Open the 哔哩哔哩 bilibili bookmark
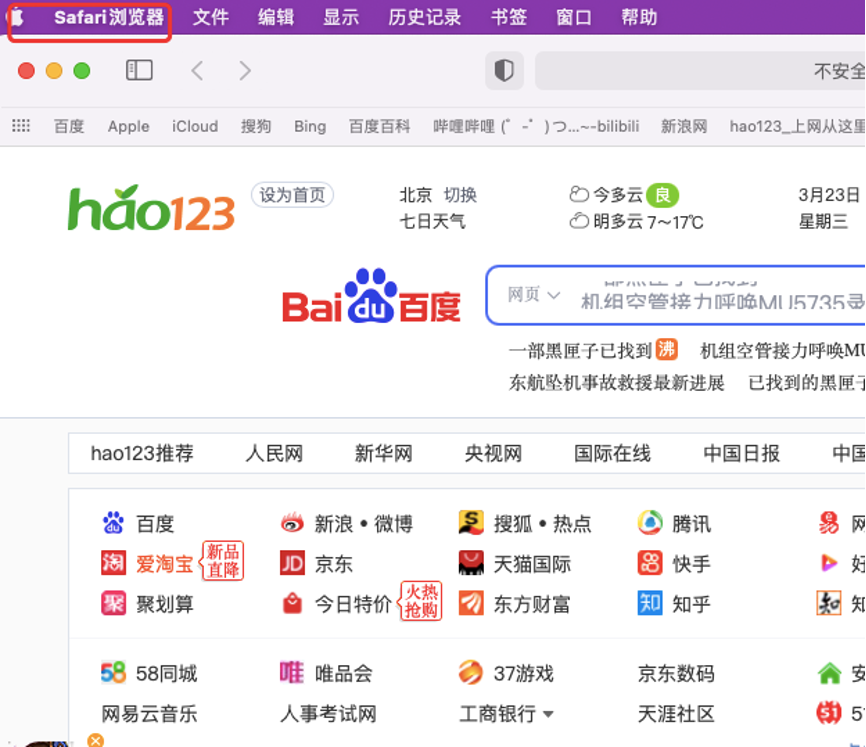Screen dimensions: 866x747 (535, 126)
